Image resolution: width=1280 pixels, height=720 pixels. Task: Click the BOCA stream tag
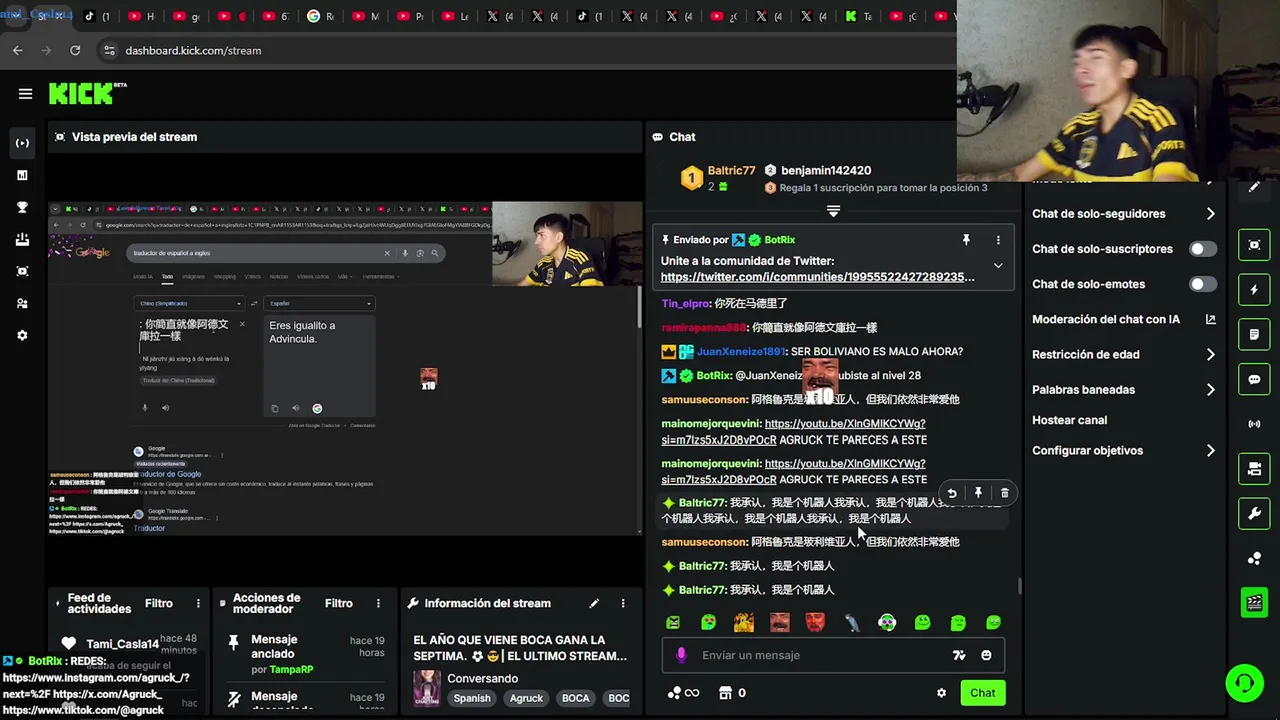(x=575, y=698)
